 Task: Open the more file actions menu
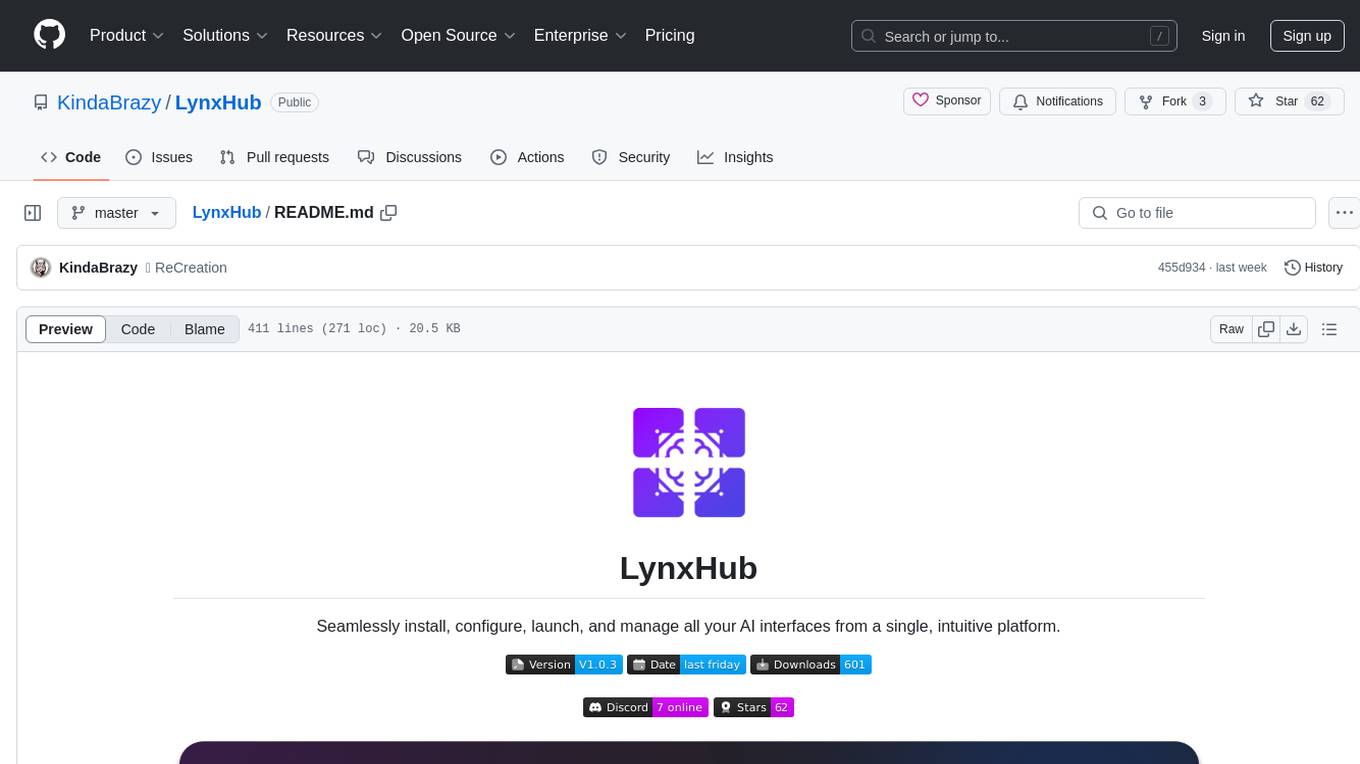(x=1344, y=213)
